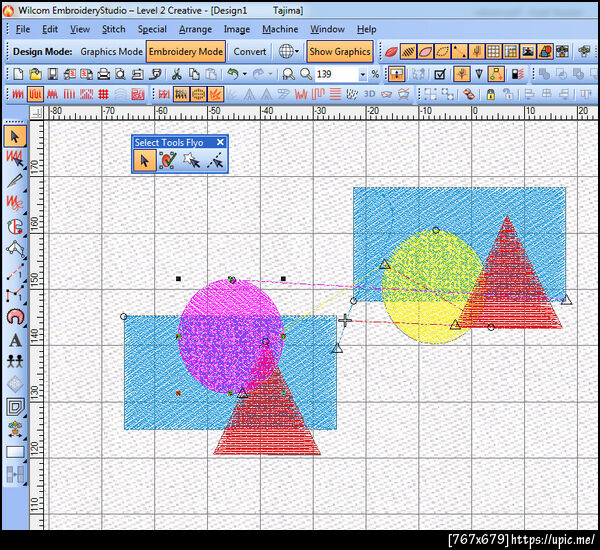Screen dimensions: 600x550
Task: Pick the Knife tool in left toolbox
Action: [x=15, y=181]
